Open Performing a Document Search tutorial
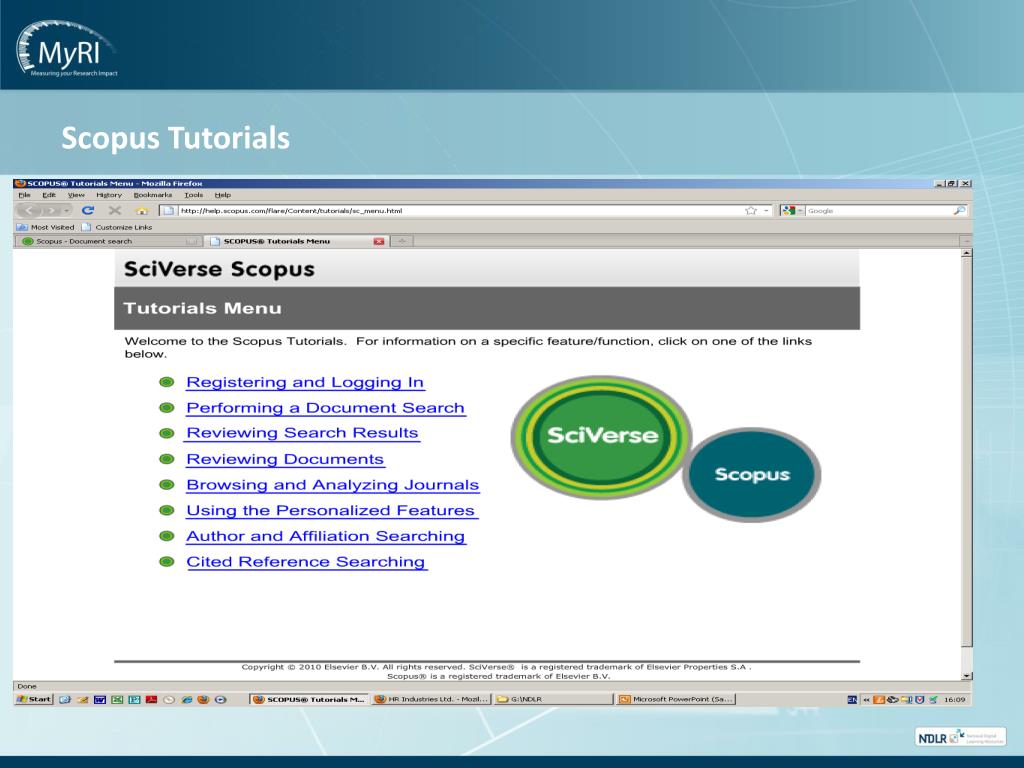Image resolution: width=1024 pixels, height=768 pixels. pyautogui.click(x=325, y=408)
